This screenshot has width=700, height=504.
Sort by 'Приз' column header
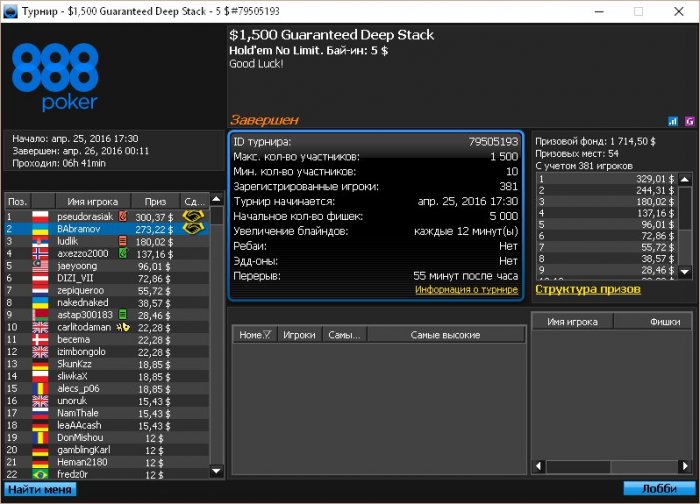(x=154, y=201)
